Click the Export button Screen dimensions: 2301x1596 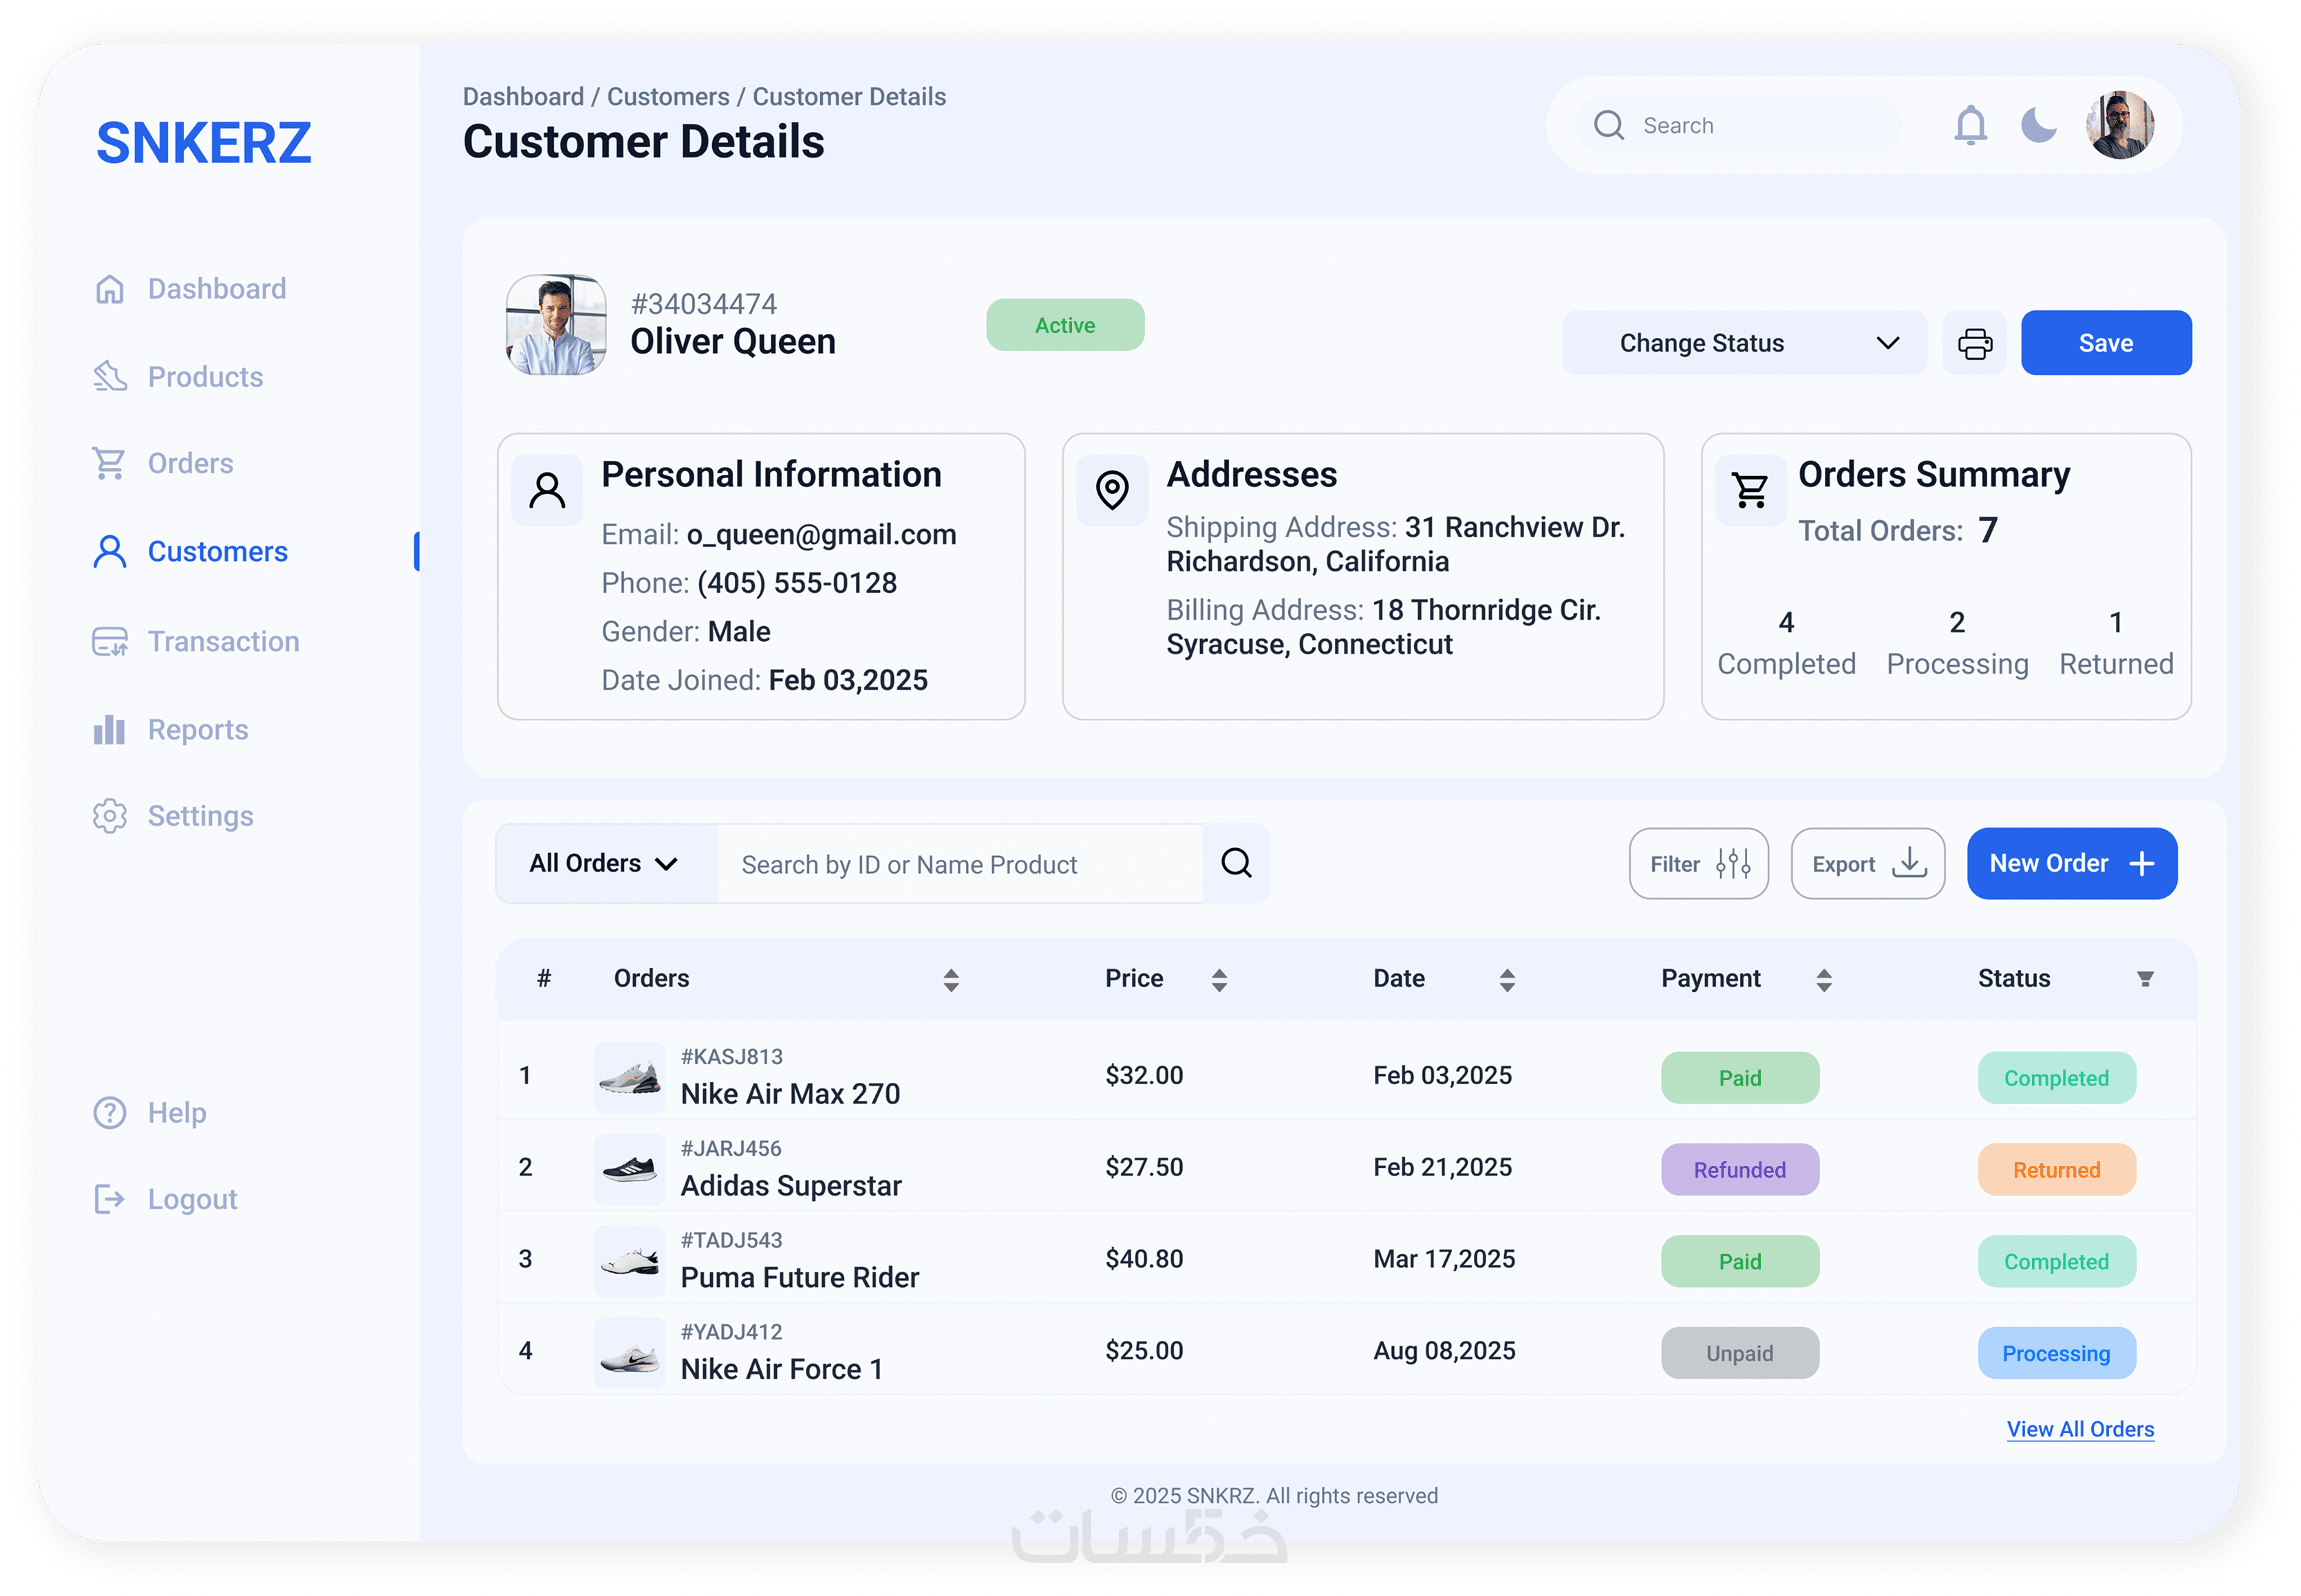click(1867, 863)
